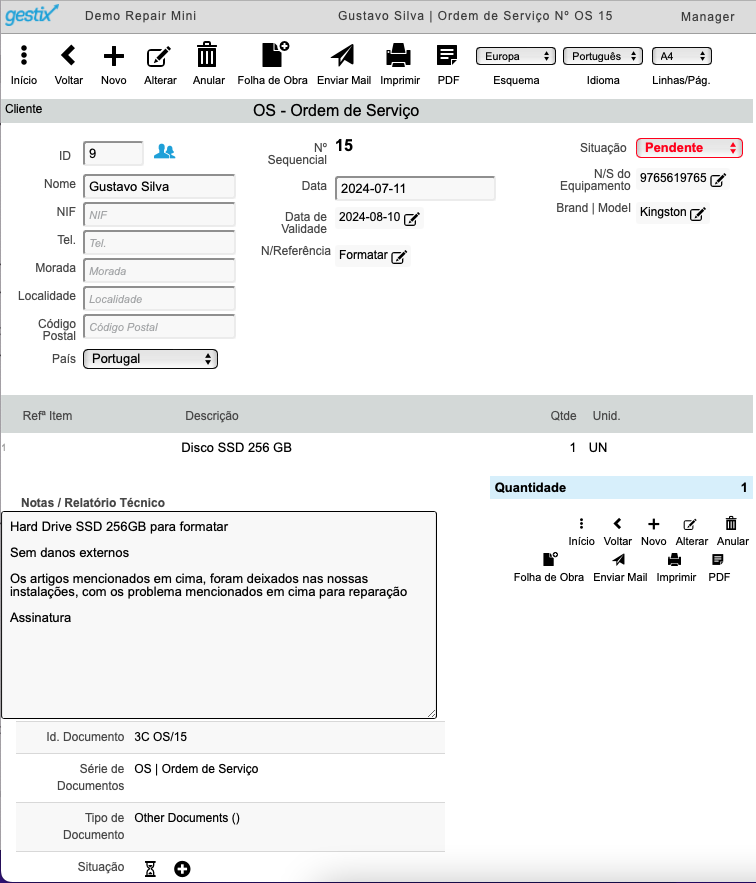Open Linhas/Pág. A4 dropdown
The image size is (756, 883).
(682, 56)
